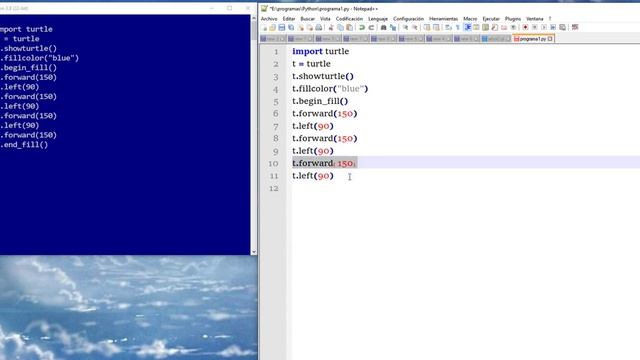Image resolution: width=640 pixels, height=360 pixels.
Task: Click the Replace toolbar icon
Action: (393, 27)
